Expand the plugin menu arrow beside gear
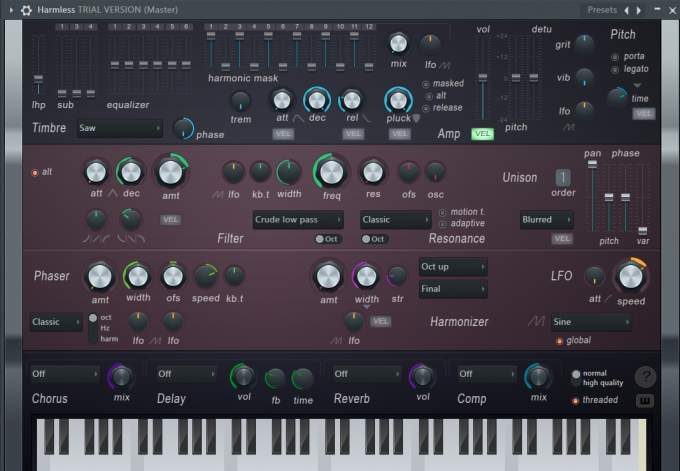680x471 pixels. pos(11,10)
